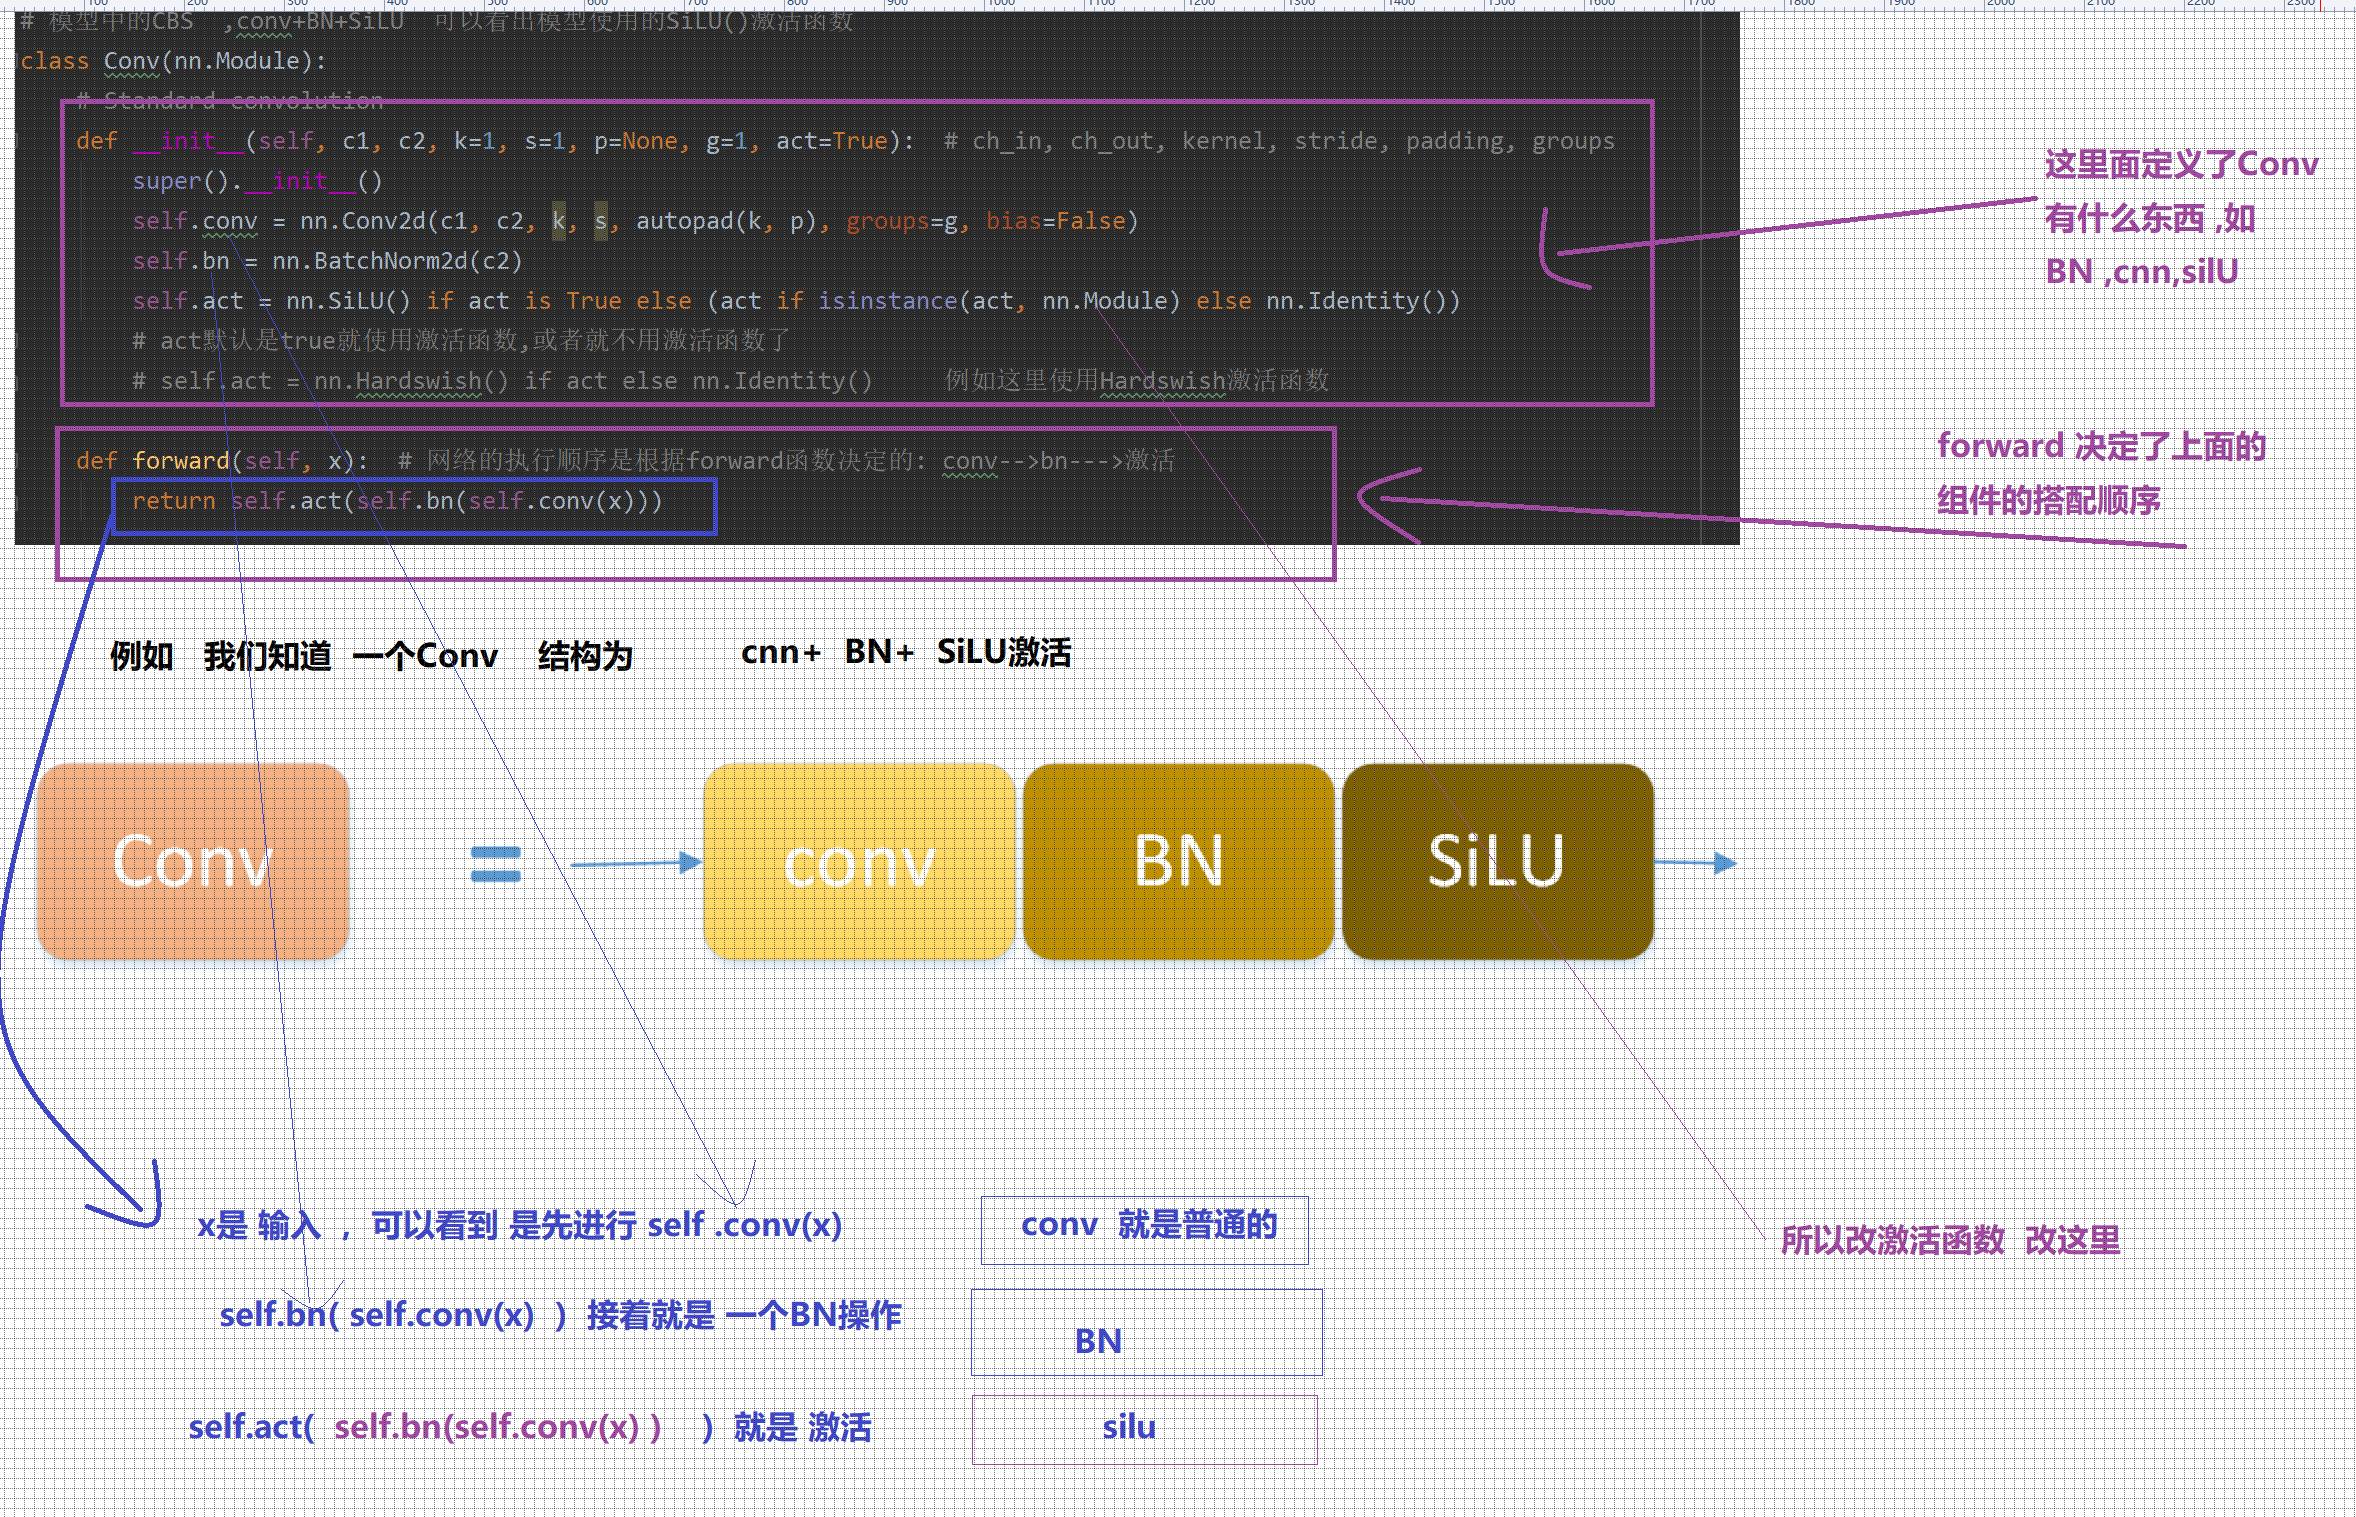Viewport: 2356px width, 1517px height.
Task: Select the outlined box labeled 'silu'
Action: coord(1145,1430)
